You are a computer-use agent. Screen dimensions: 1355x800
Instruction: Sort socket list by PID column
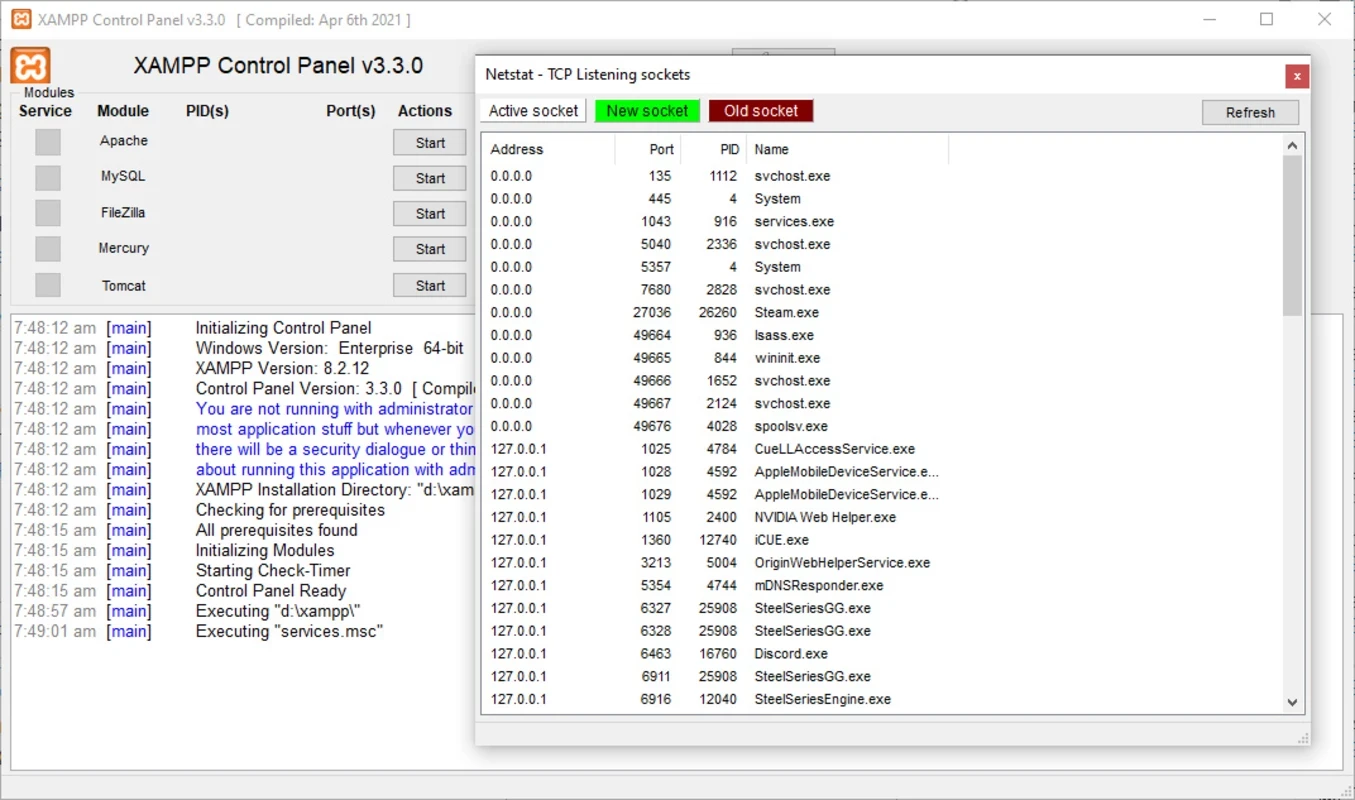click(x=714, y=149)
